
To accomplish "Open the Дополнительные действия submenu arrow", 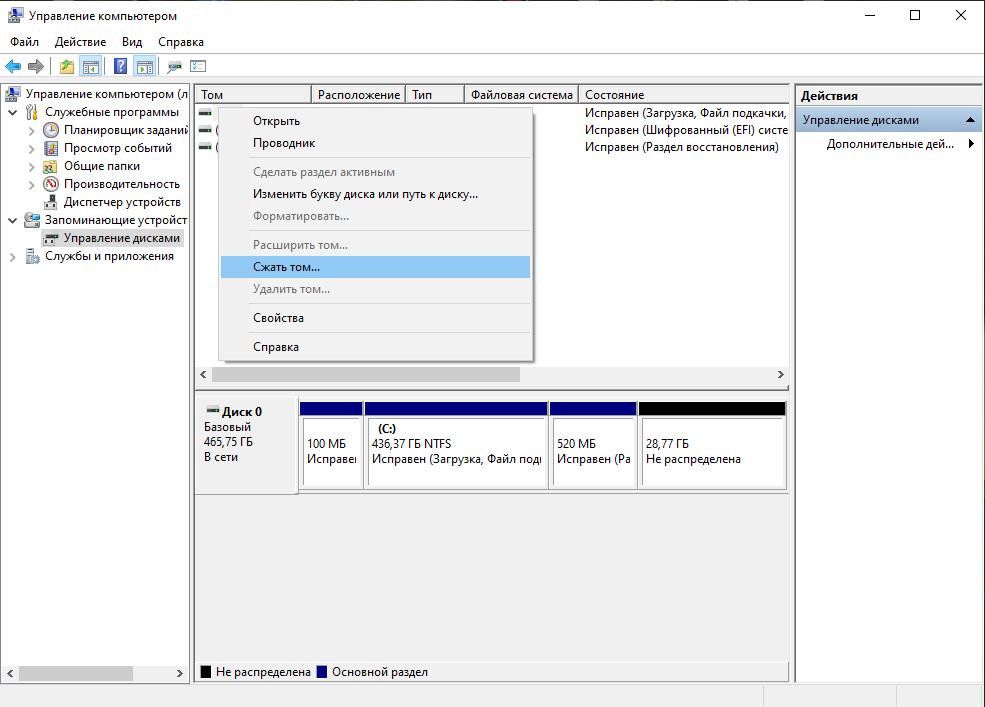I will (x=971, y=144).
